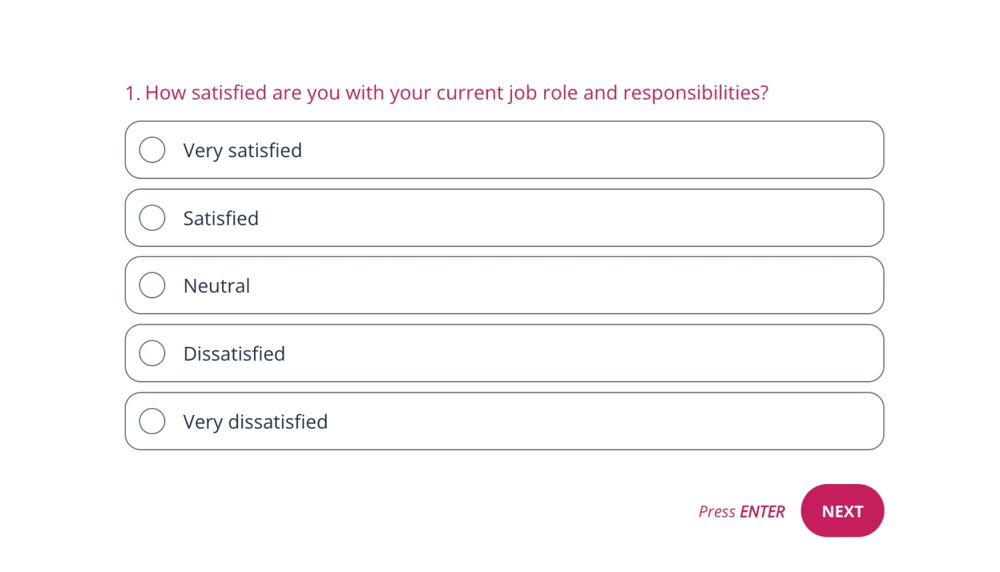1000x572 pixels.
Task: Click empty space inside Very dissatisfied option box
Action: pos(600,421)
